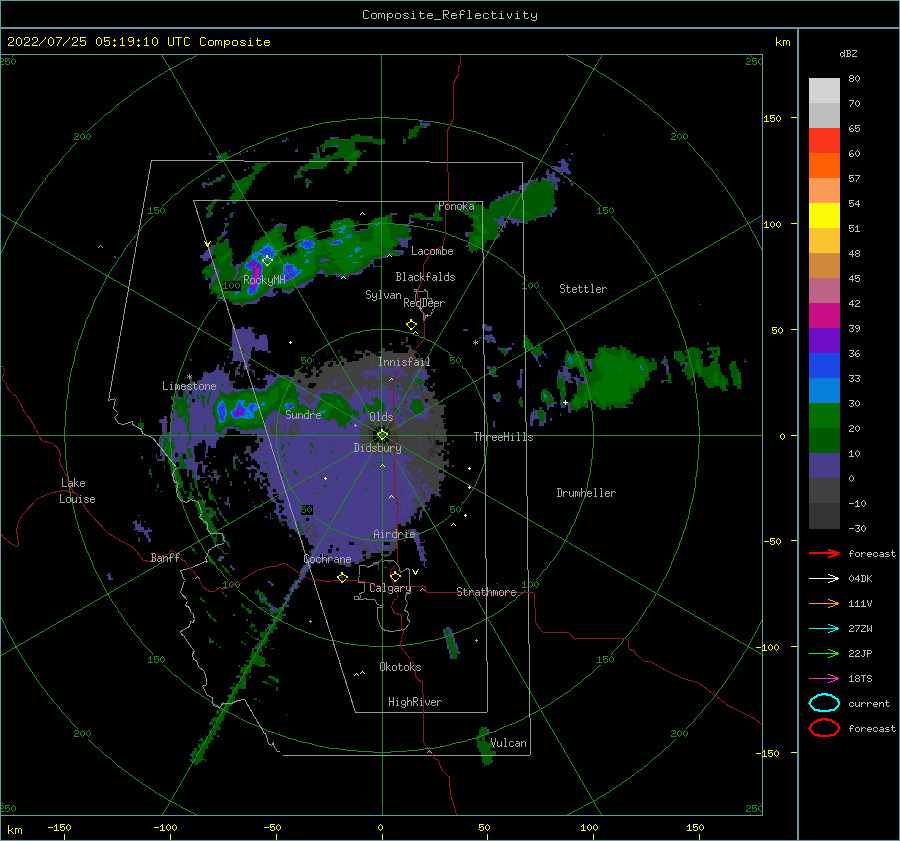900x841 pixels.
Task: Click the radar site marker between Olds and Didsbury
Action: coord(382,435)
